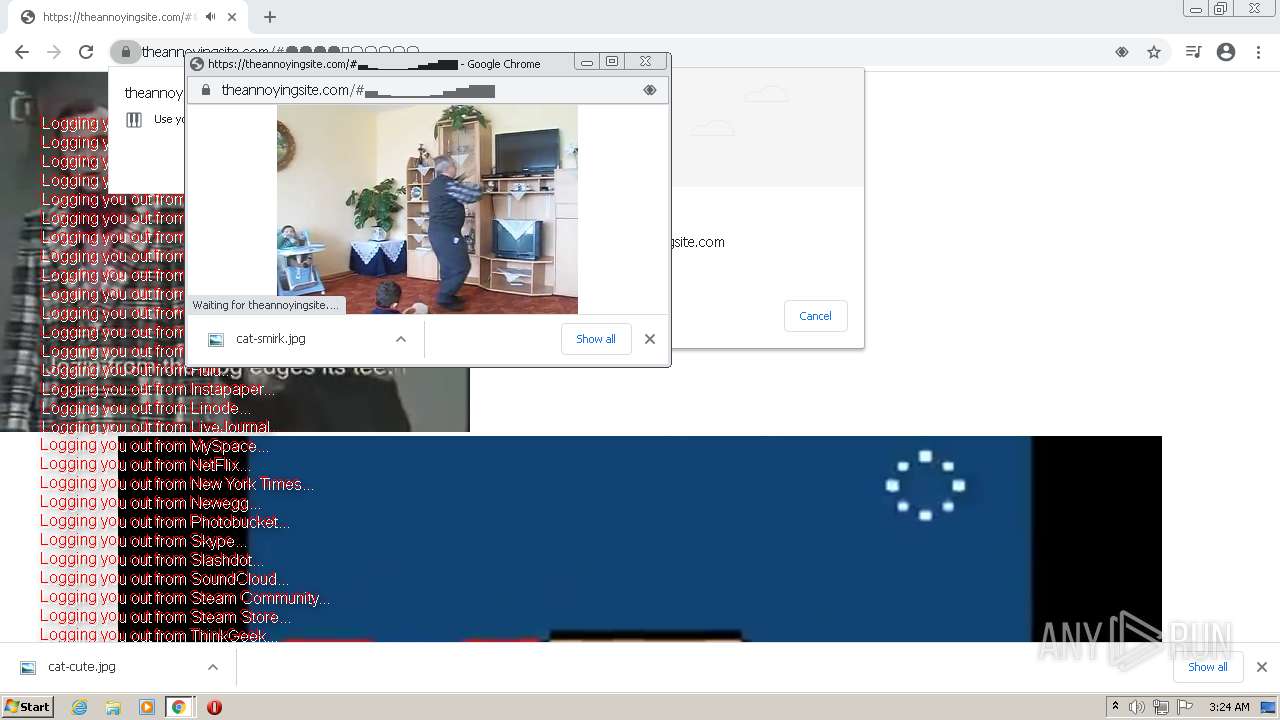Click the popup window's address bar URL
Viewport: 1280px width, 720px height.
(x=358, y=90)
